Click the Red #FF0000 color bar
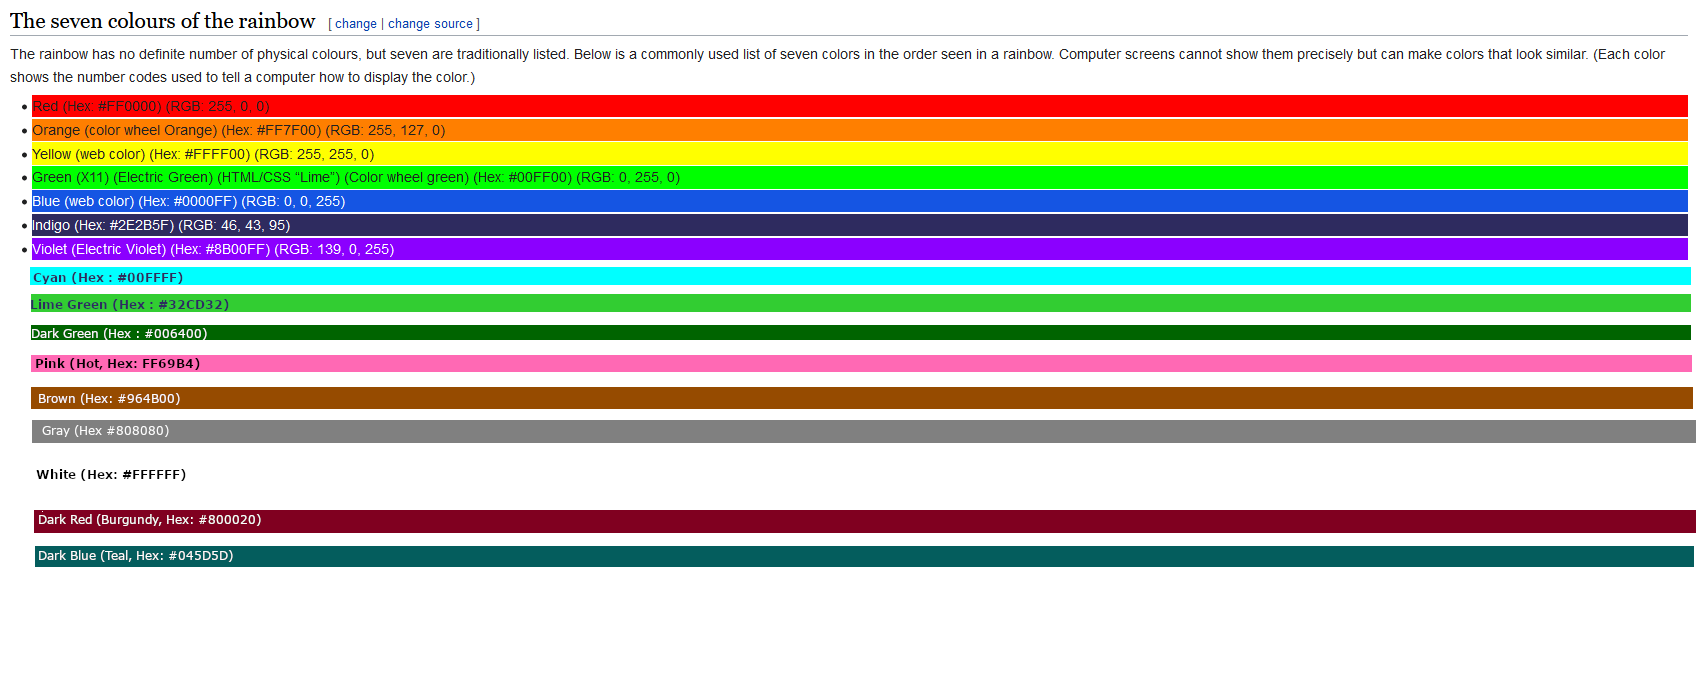Viewport: 1701px width, 700px height. click(x=860, y=106)
